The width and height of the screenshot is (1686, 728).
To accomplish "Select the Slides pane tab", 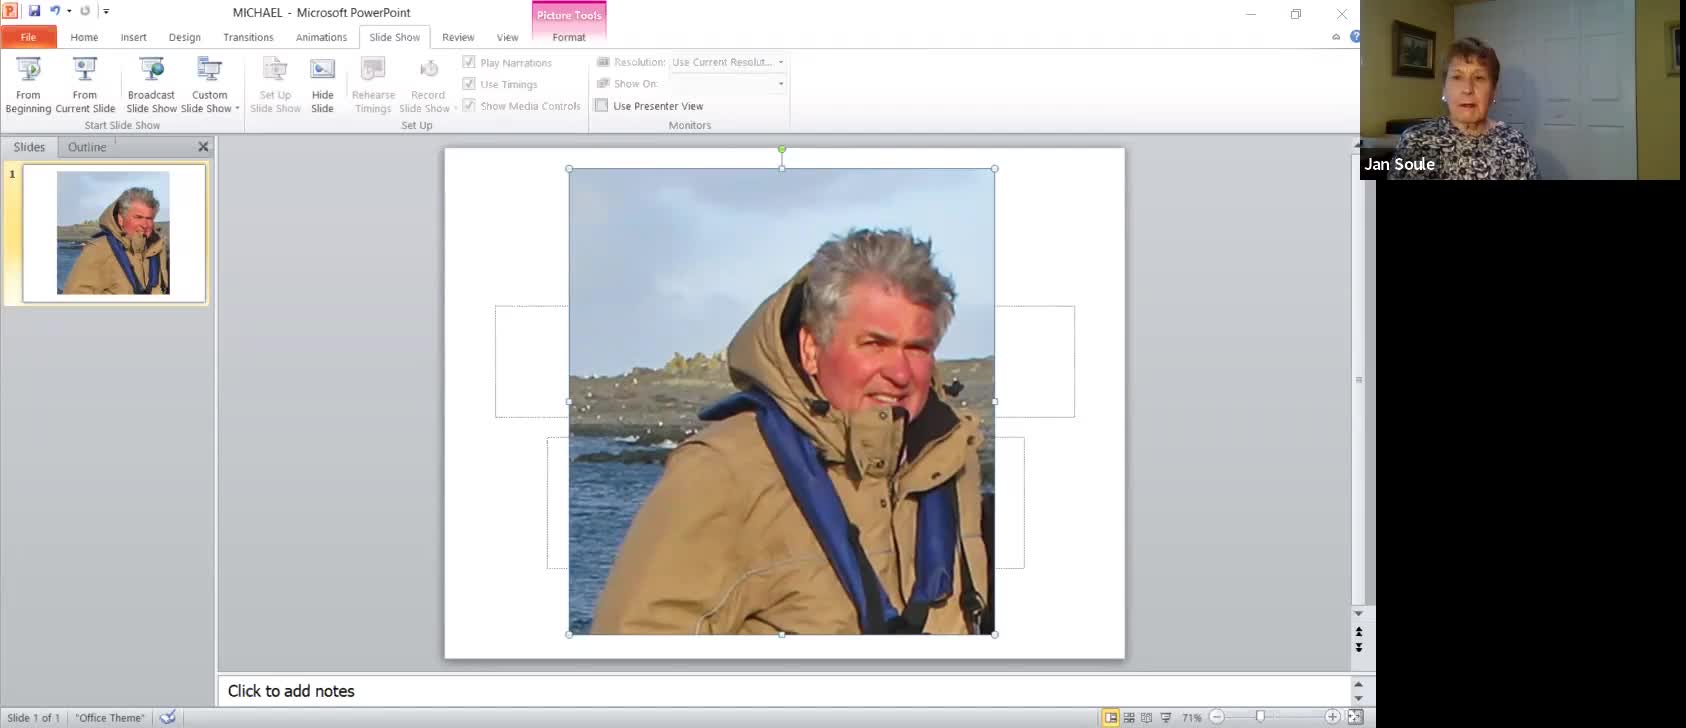I will 29,147.
